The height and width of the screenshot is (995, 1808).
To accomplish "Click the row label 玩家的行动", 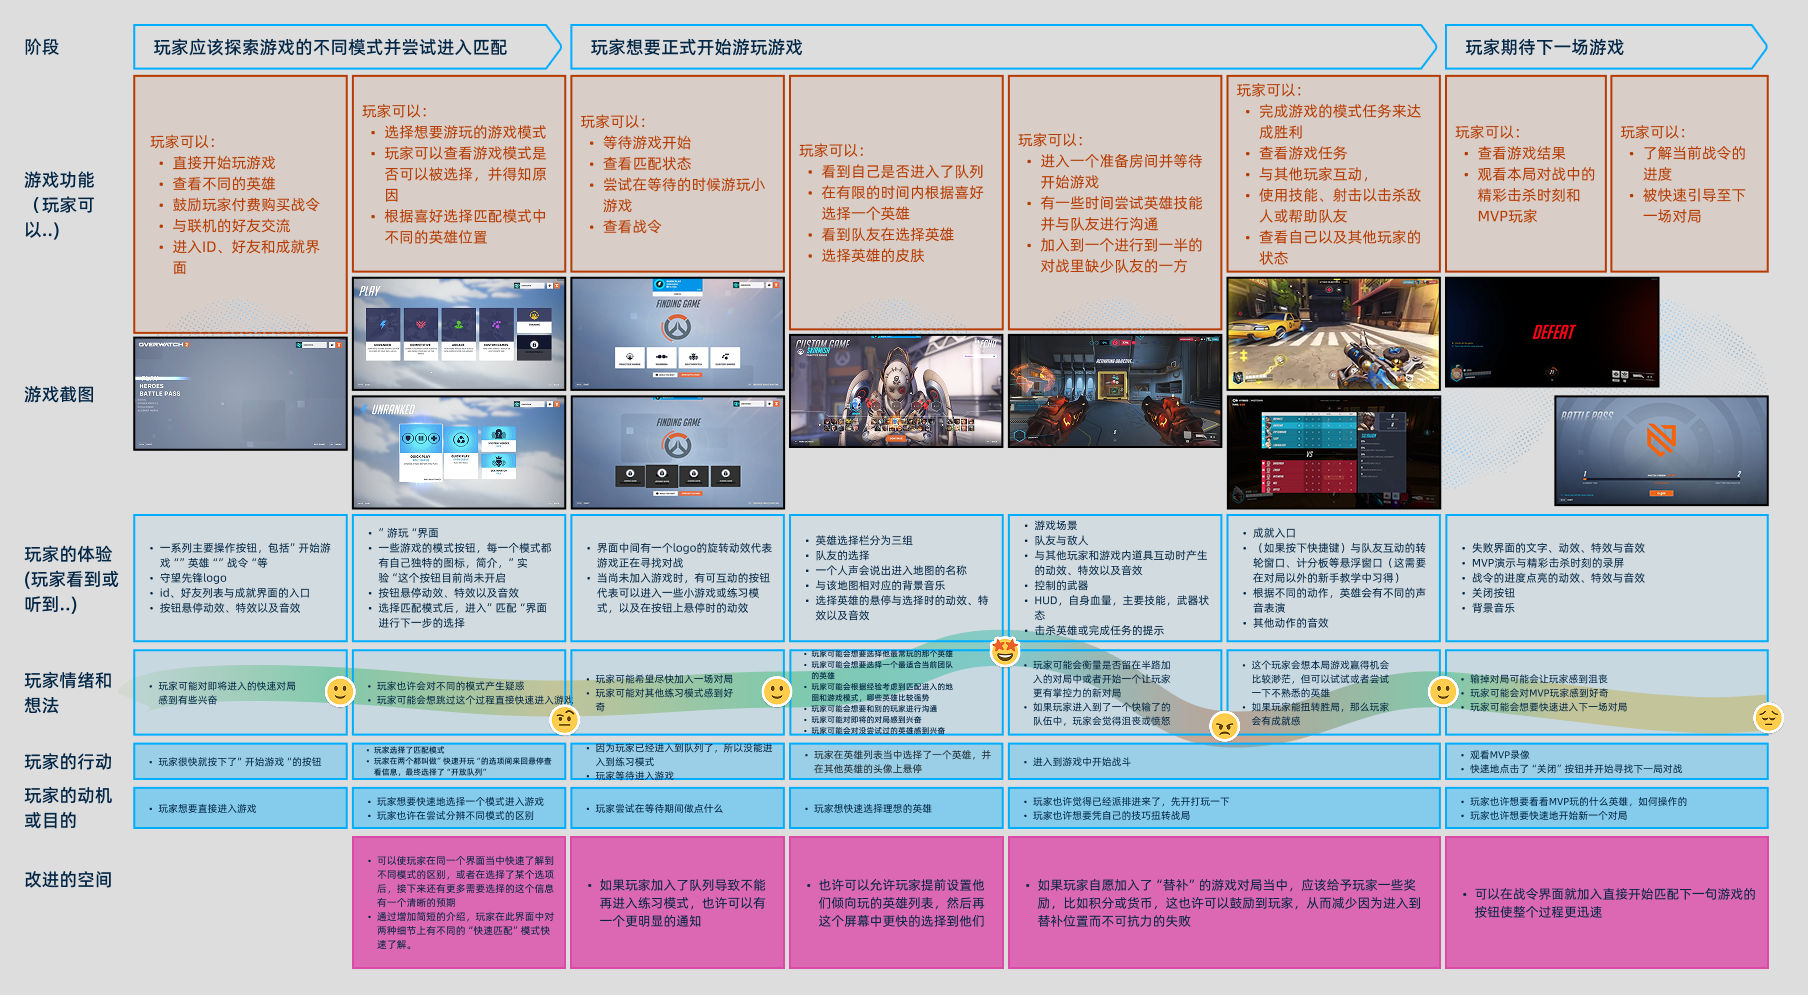I will [x=68, y=762].
